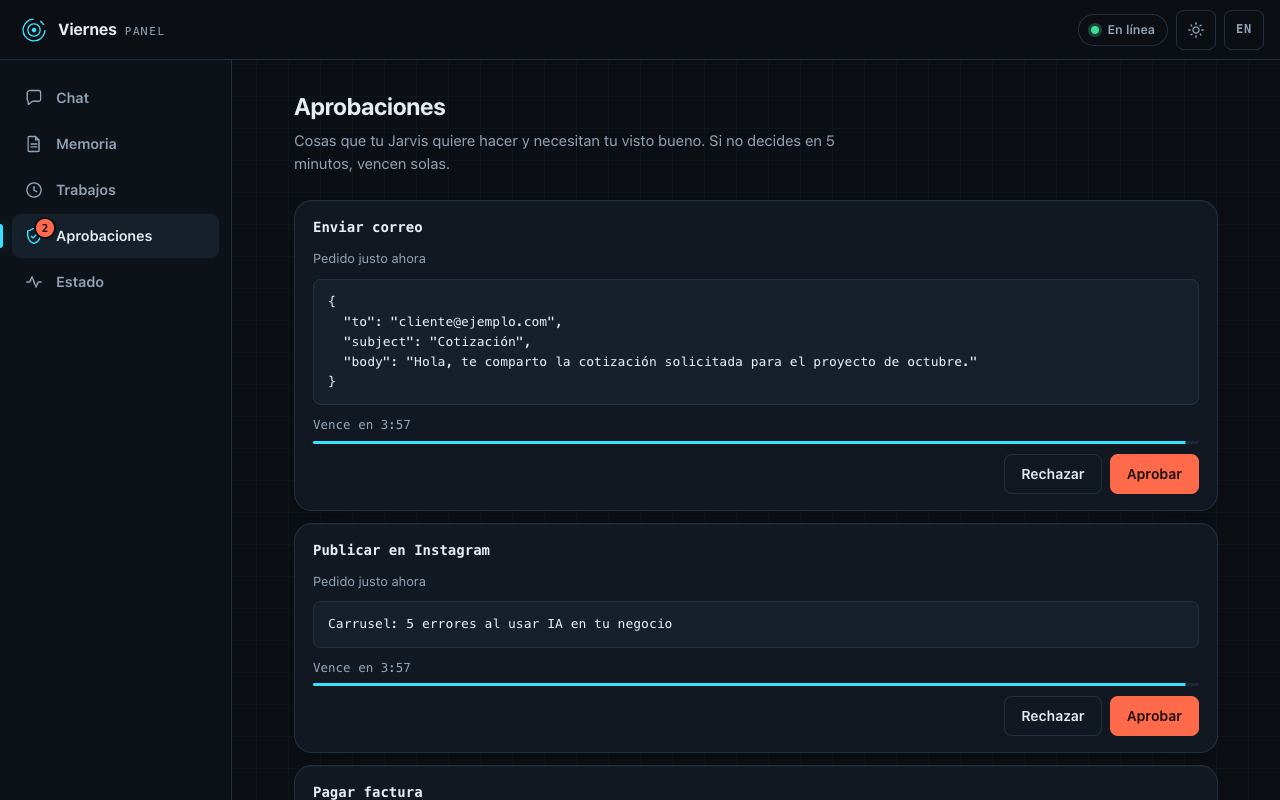Select Aprobaciones in the sidebar
The image size is (1280, 800).
tap(116, 236)
